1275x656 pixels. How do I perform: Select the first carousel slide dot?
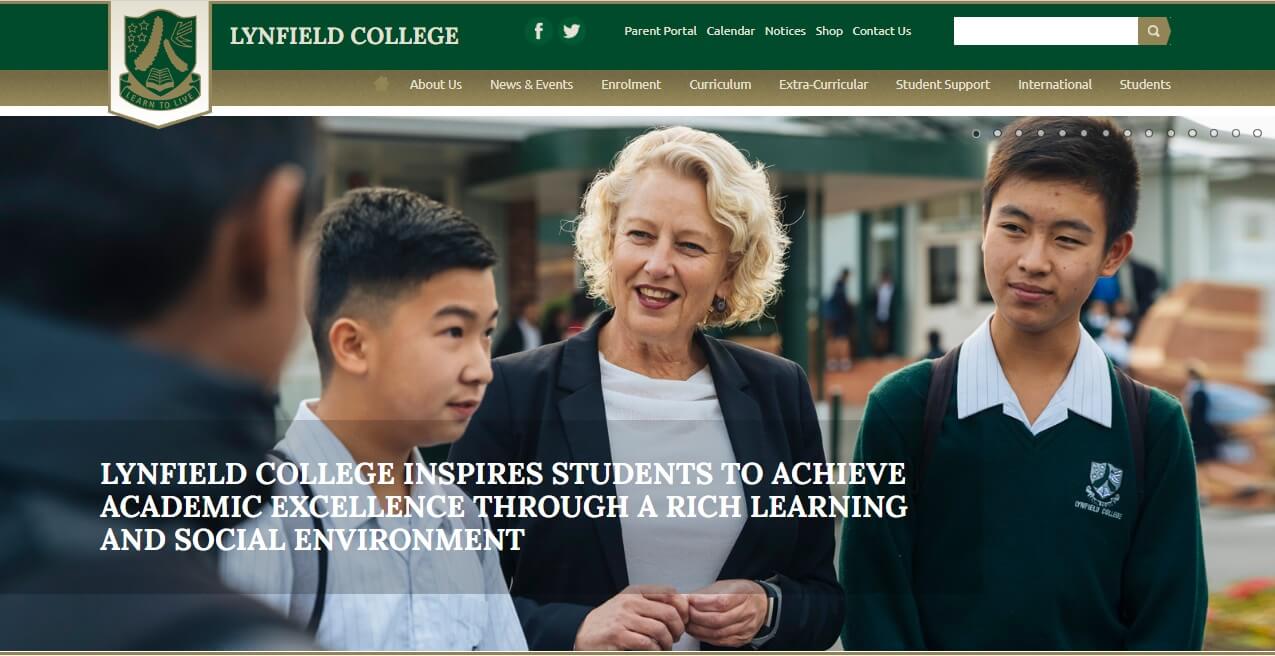coord(976,133)
